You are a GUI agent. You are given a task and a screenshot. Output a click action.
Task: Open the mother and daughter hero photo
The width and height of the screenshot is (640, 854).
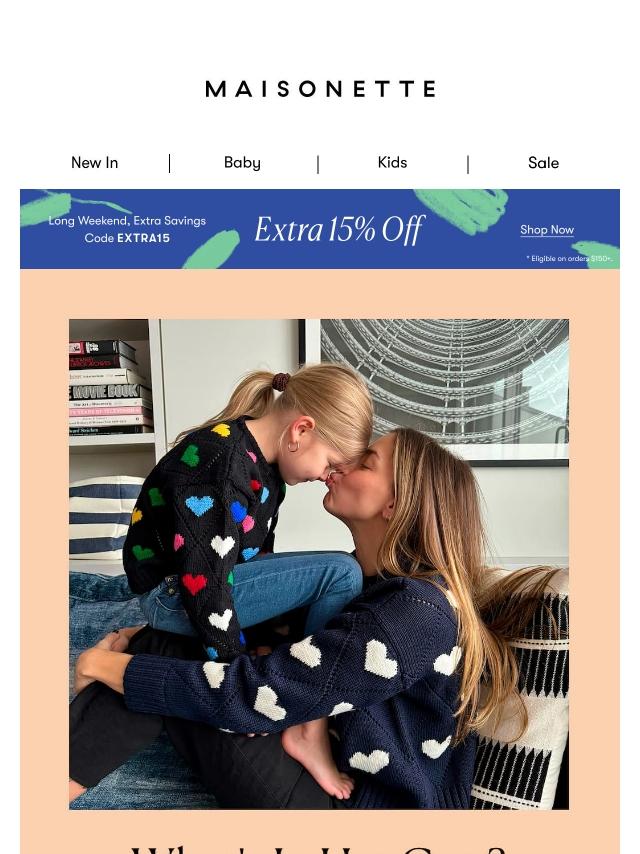point(319,564)
